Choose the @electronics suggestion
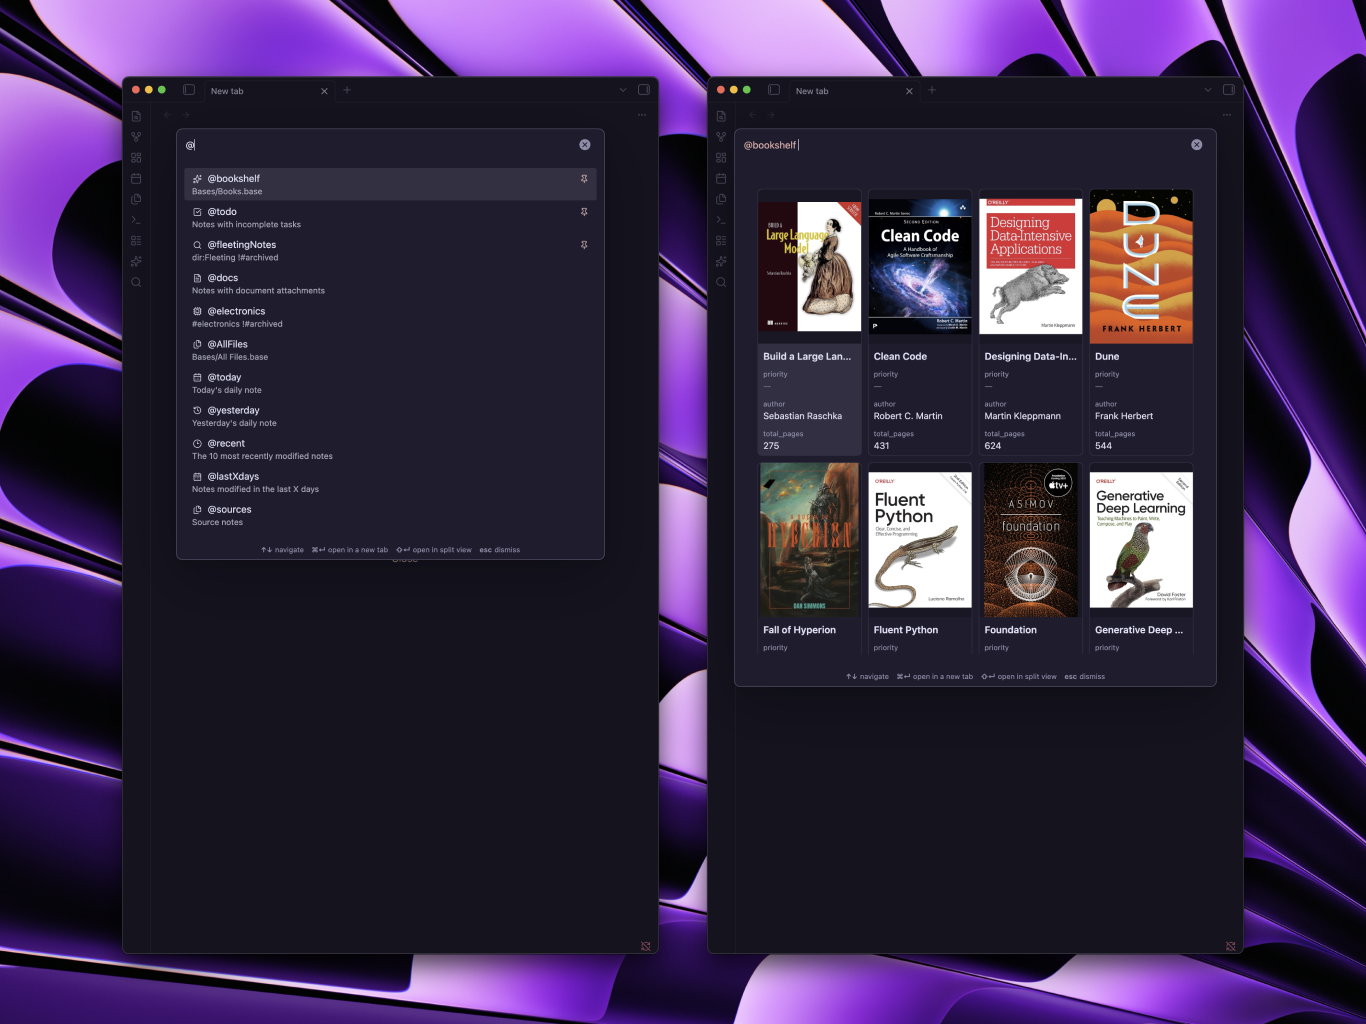This screenshot has width=1366, height=1024. point(390,317)
